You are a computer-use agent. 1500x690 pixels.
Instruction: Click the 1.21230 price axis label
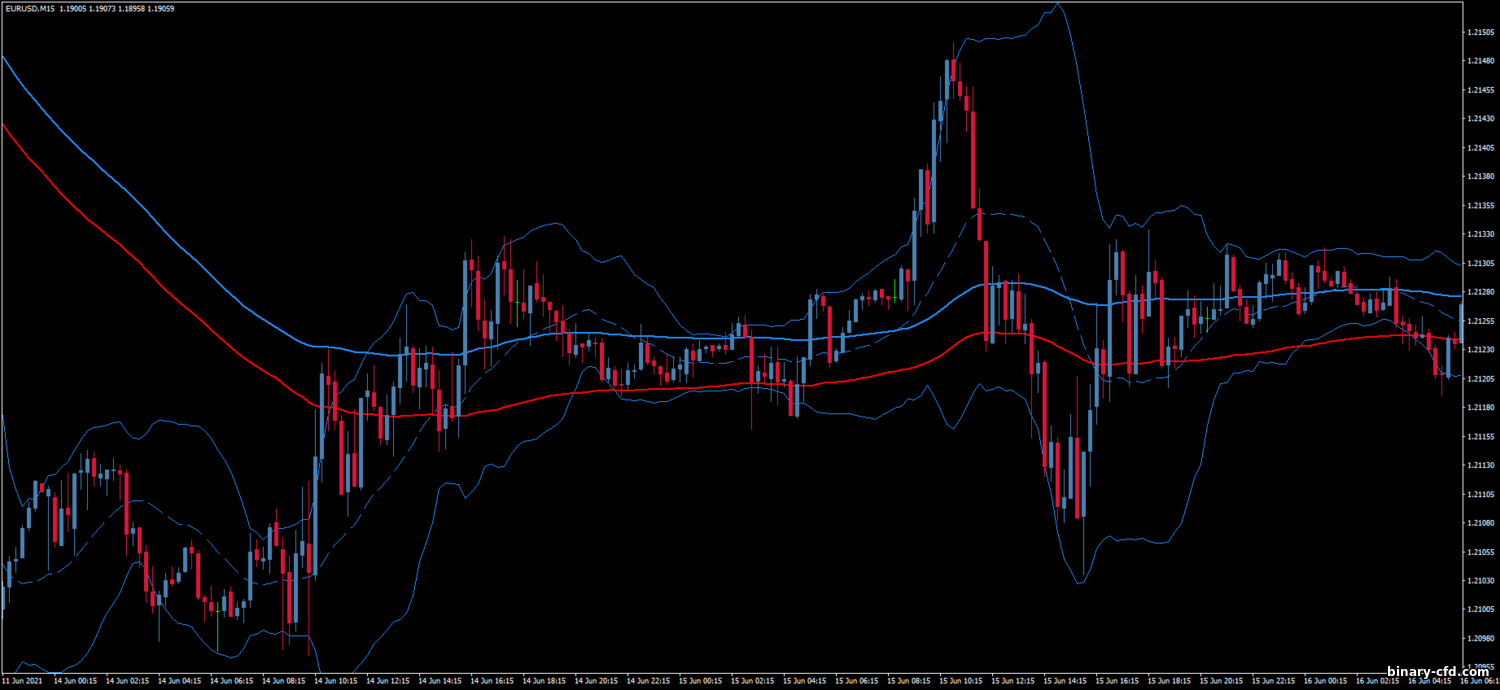point(1480,350)
